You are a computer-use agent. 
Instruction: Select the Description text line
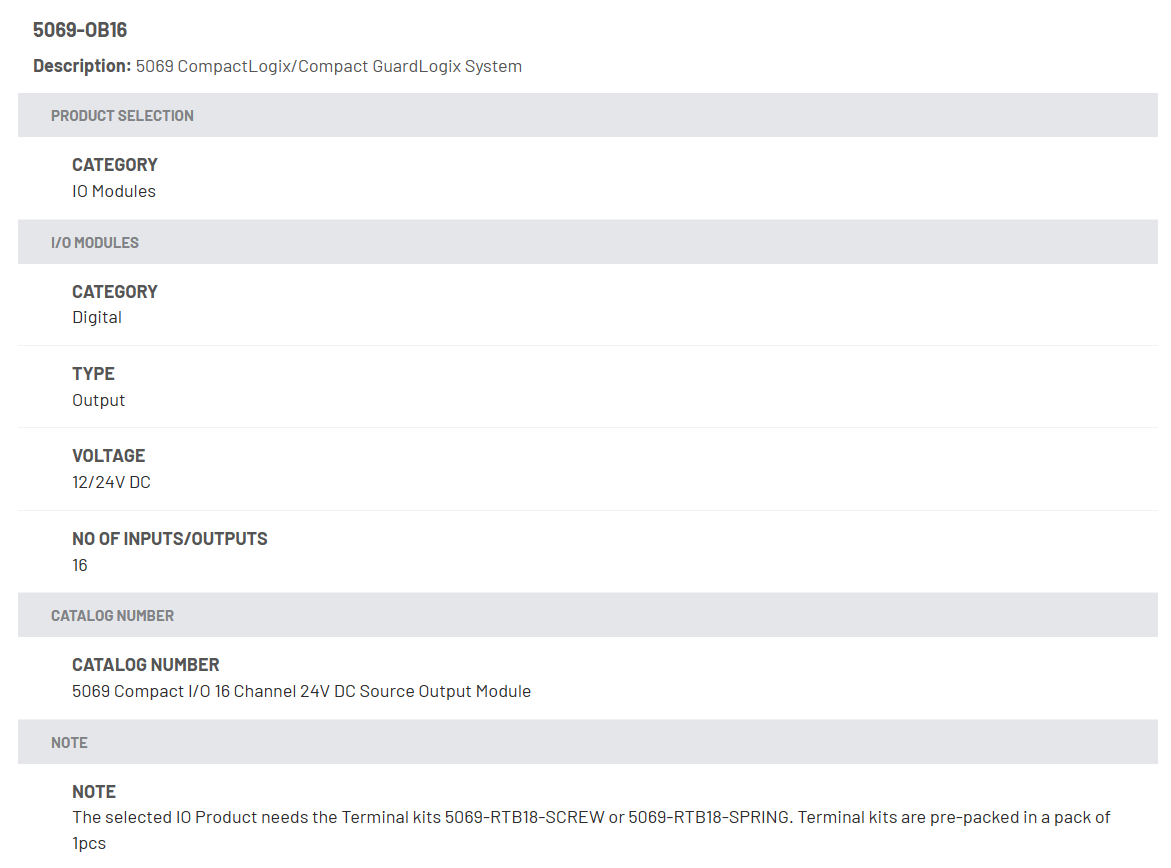point(277,66)
